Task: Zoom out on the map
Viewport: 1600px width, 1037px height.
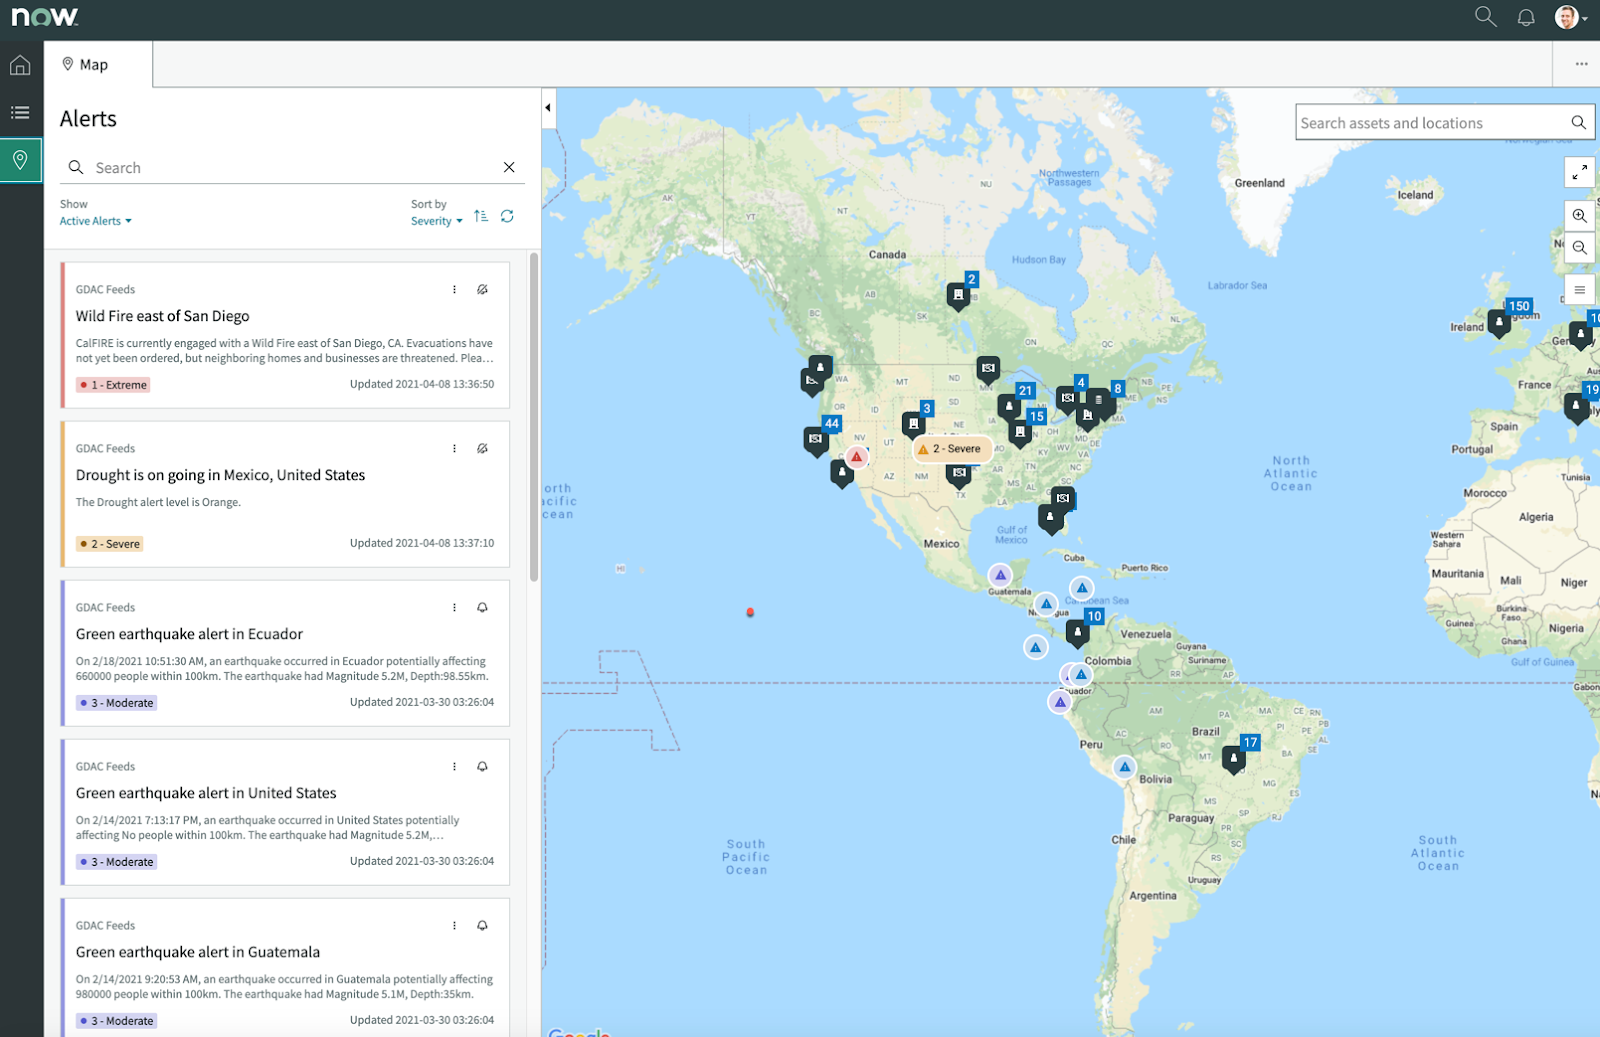Action: 1579,247
